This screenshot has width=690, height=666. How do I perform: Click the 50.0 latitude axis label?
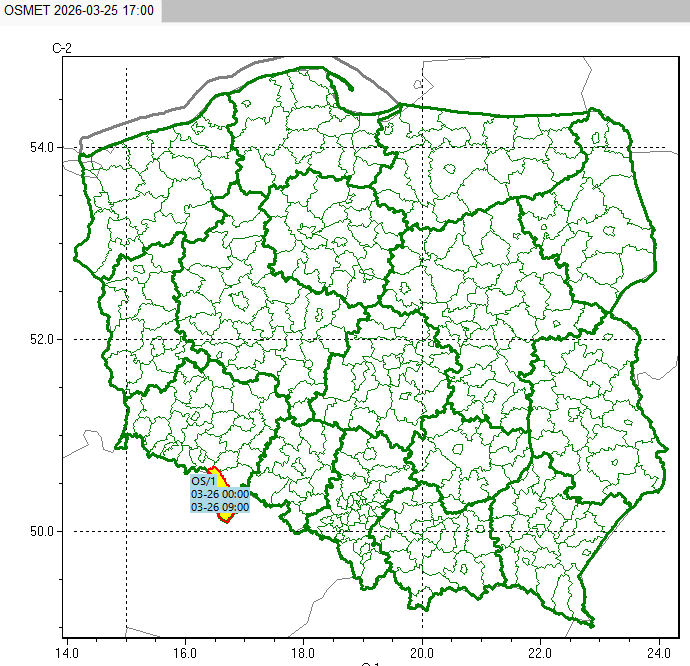pos(41,531)
